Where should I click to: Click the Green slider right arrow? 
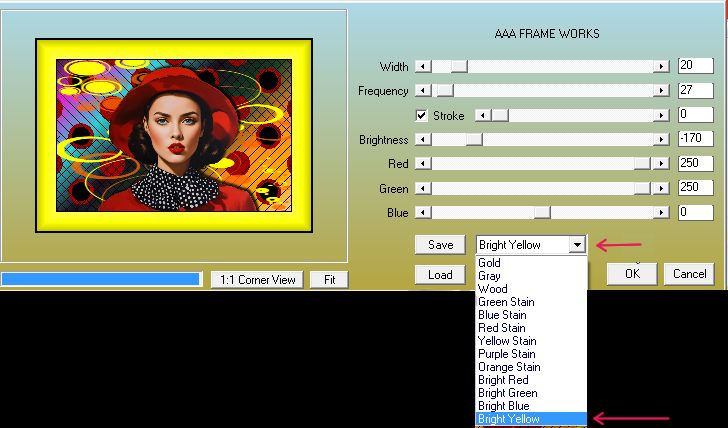[x=661, y=188]
